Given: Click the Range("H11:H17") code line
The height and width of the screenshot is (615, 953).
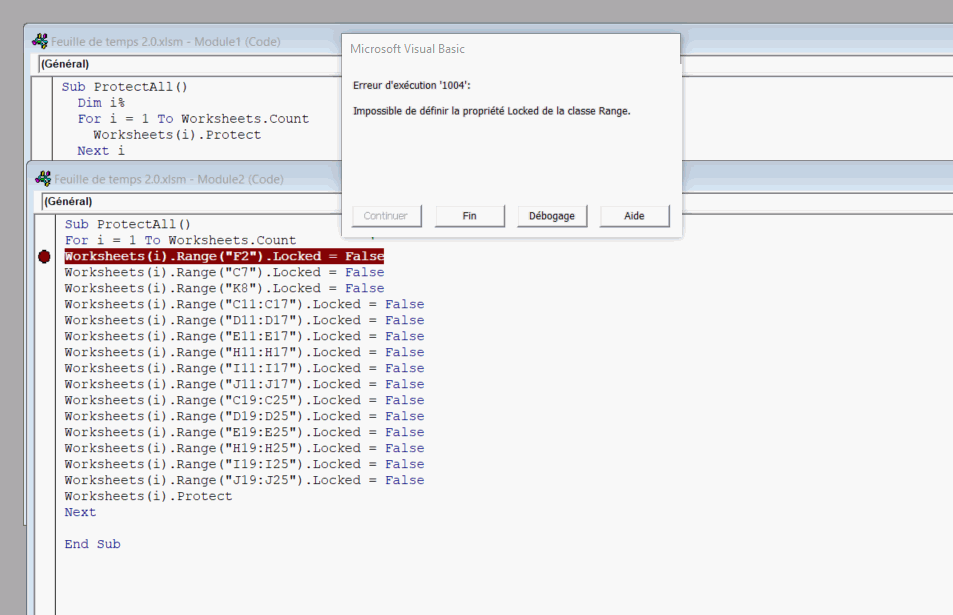Looking at the screenshot, I should click(244, 352).
